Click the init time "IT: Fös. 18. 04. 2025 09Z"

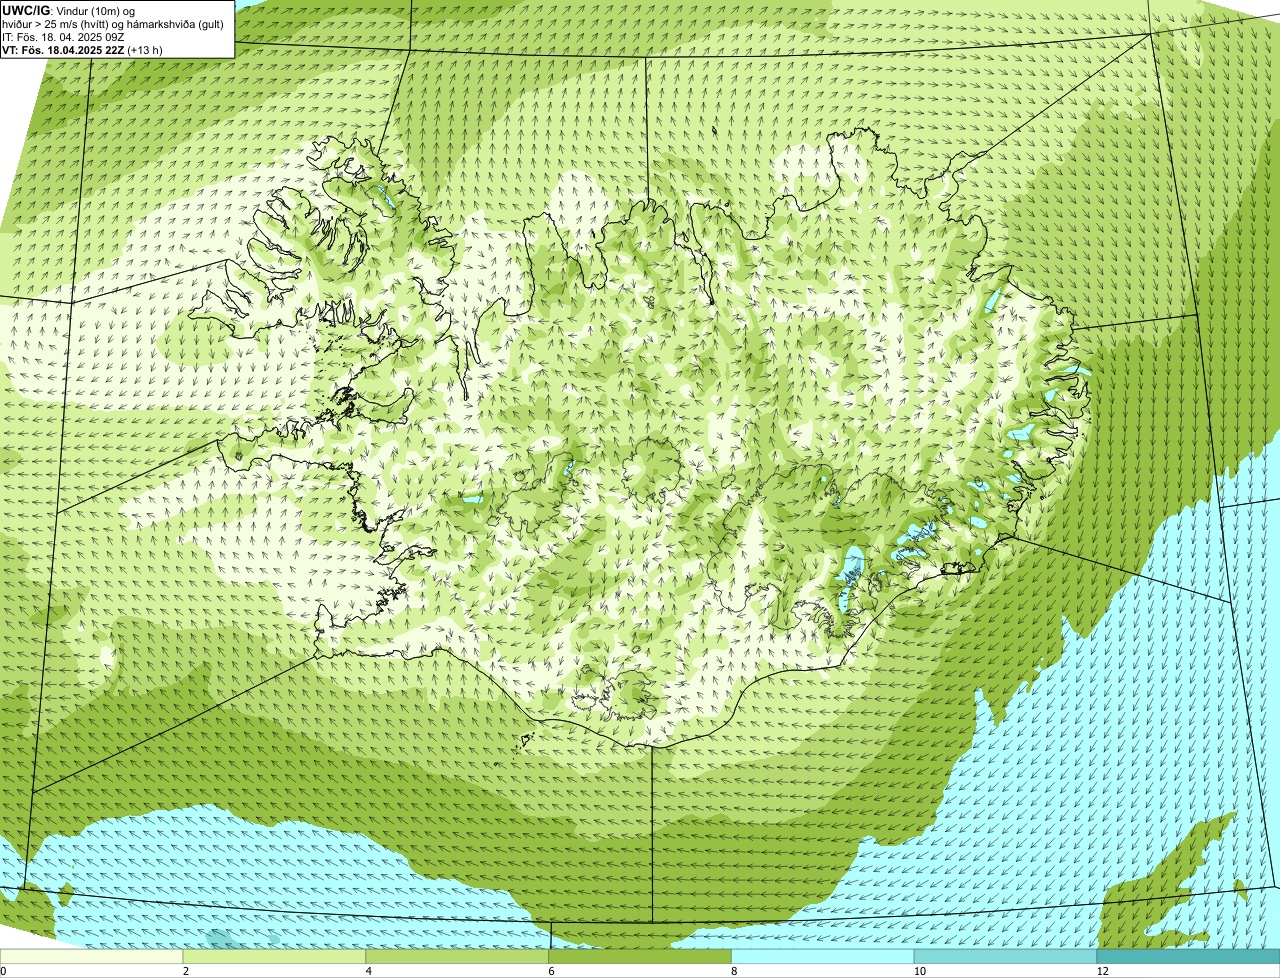click(x=63, y=37)
